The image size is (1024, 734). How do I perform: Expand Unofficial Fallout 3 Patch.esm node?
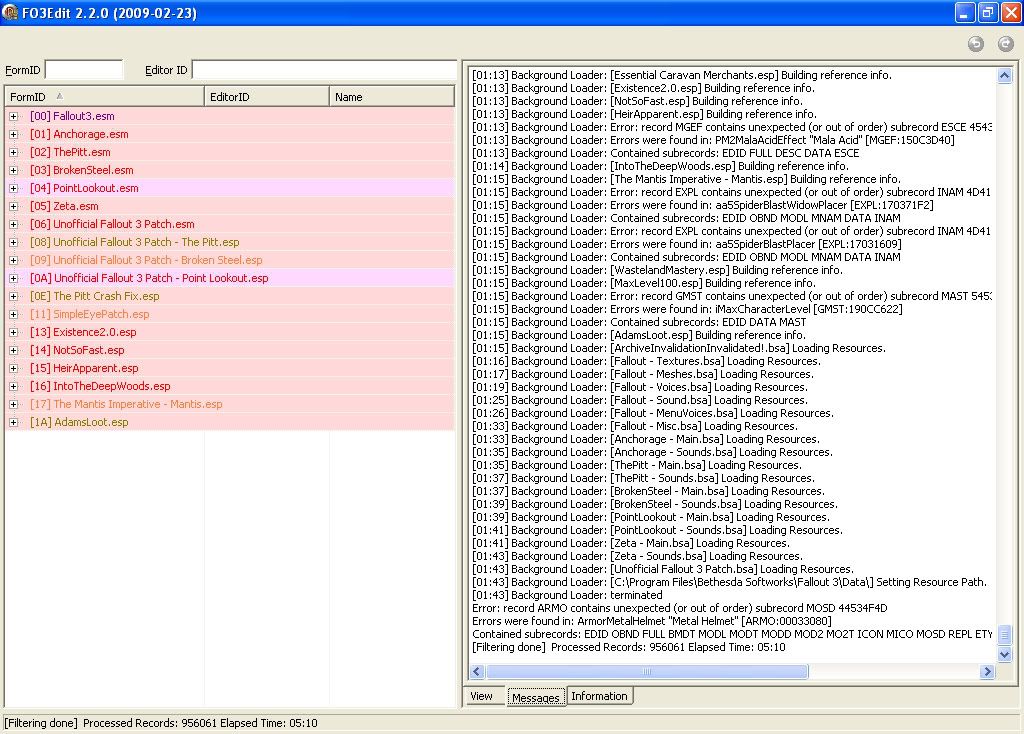tap(14, 224)
